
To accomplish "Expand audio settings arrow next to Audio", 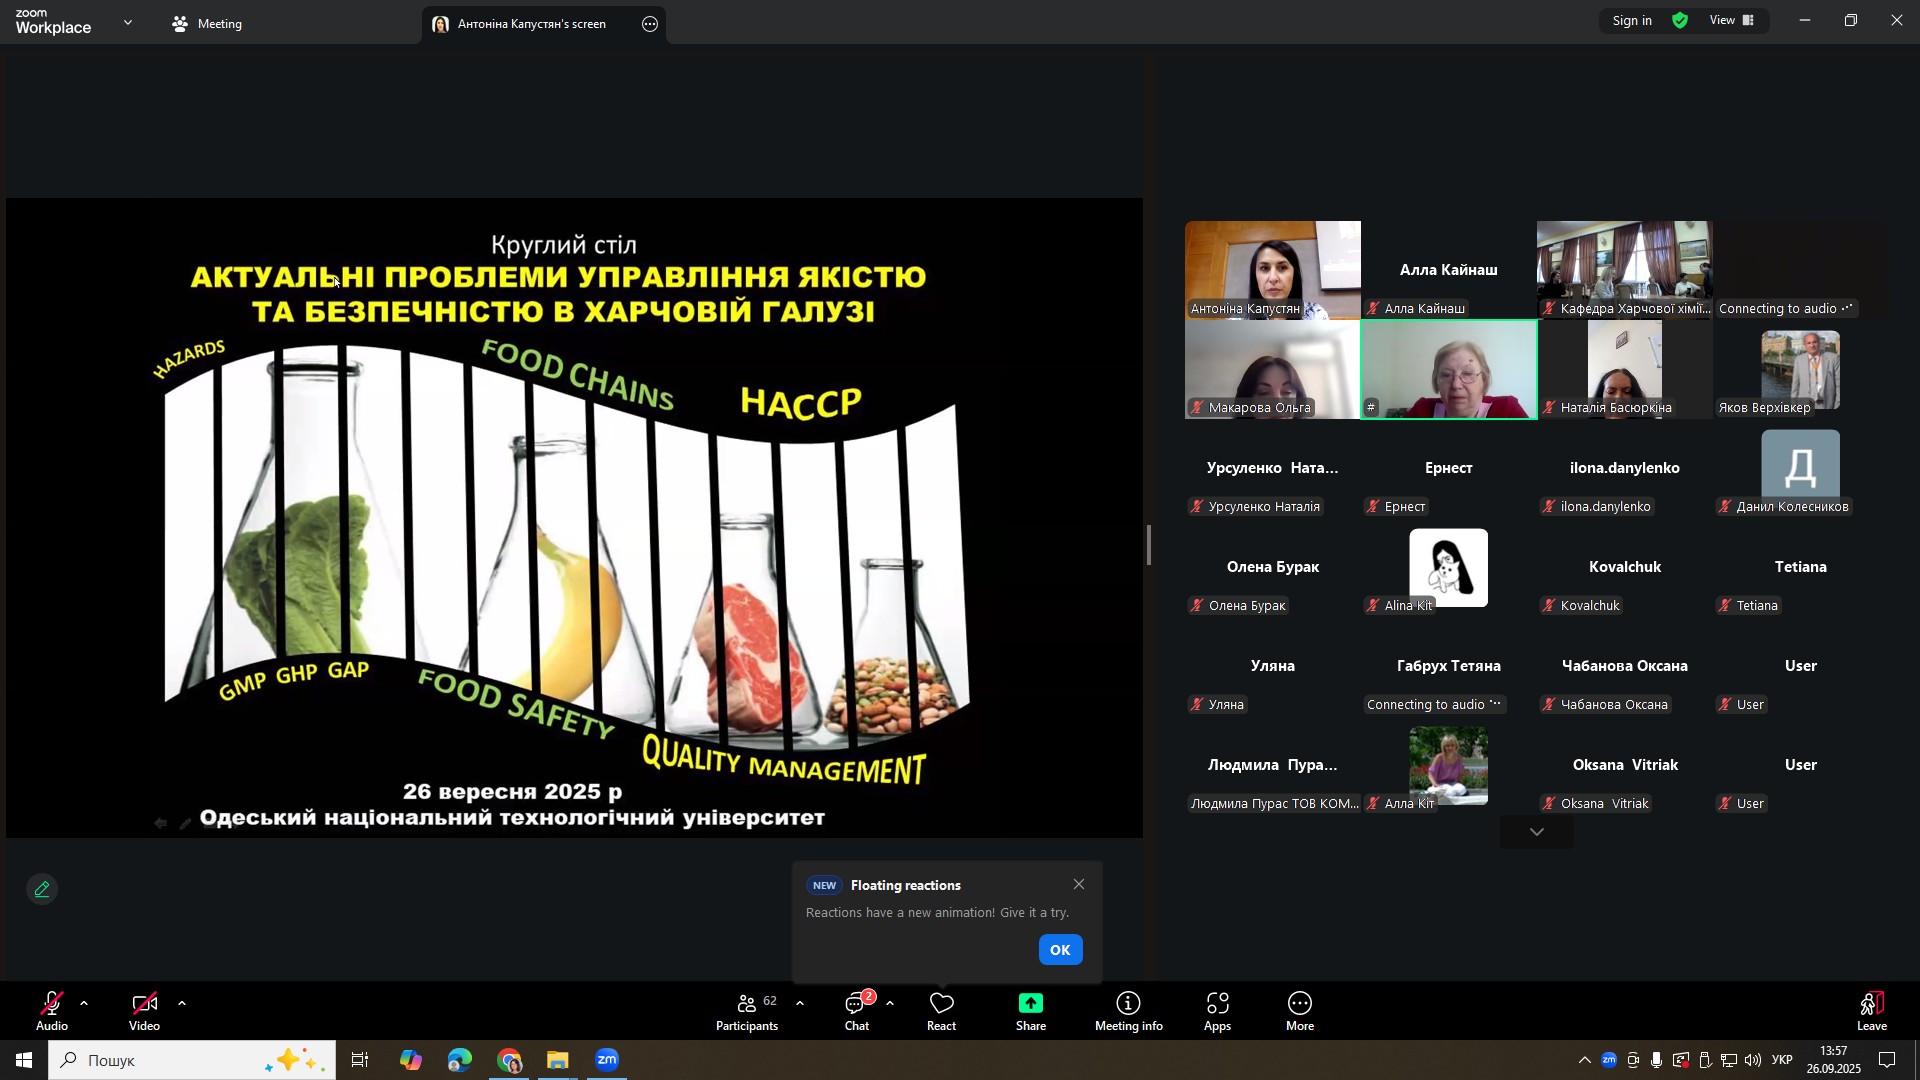I will pos(84,1003).
